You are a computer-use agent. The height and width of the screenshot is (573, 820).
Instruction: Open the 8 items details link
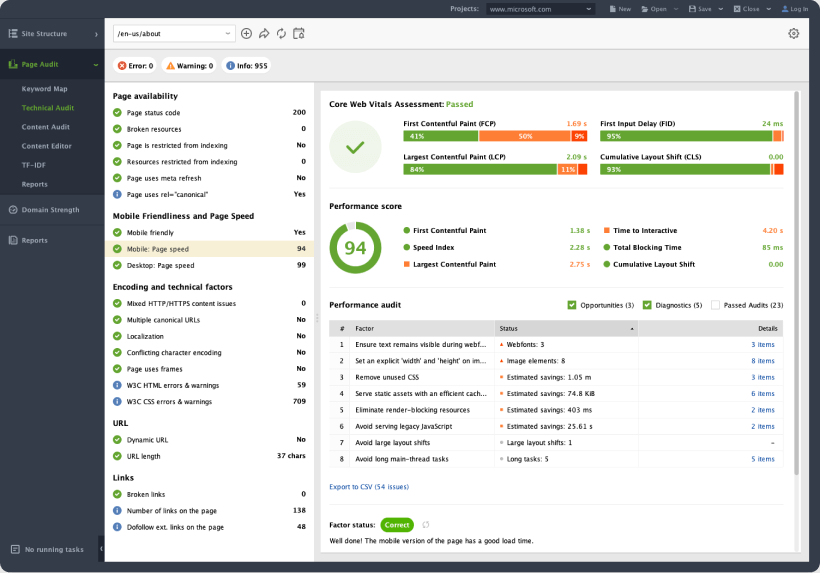tap(763, 361)
